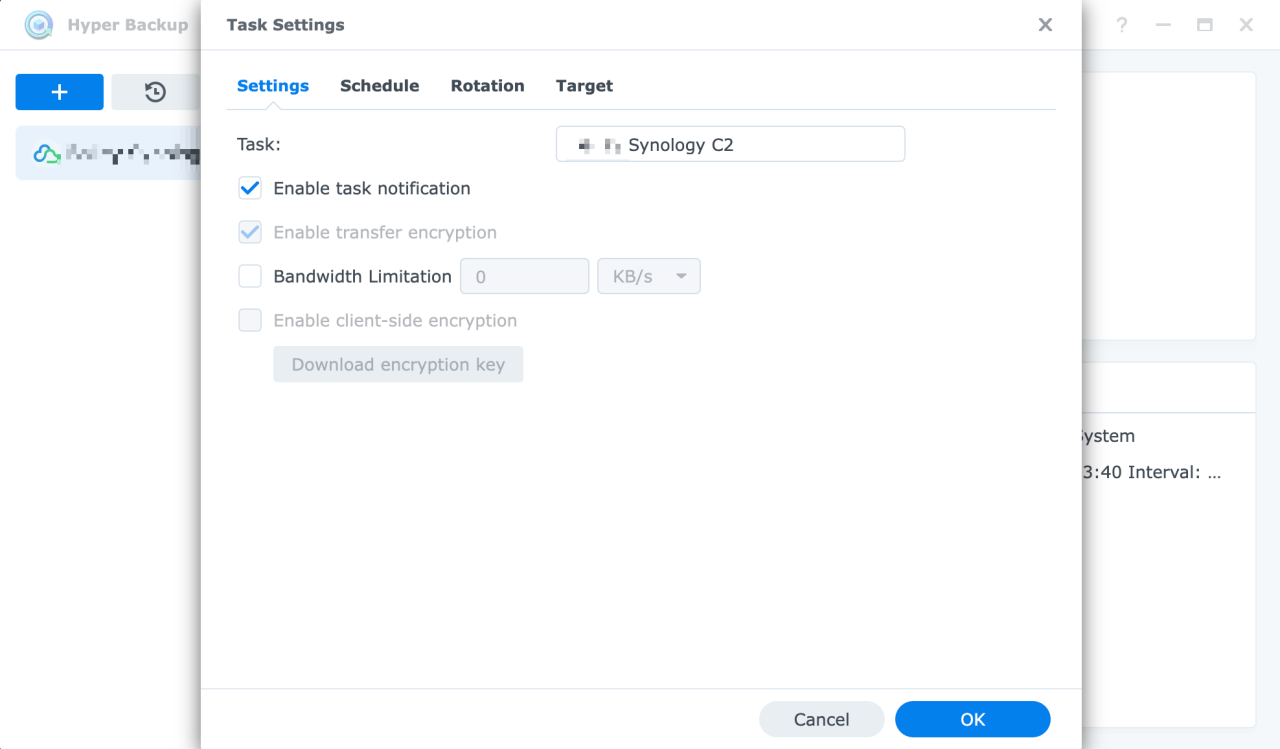
Task: Open the KB/s unit dropdown
Action: 648,276
